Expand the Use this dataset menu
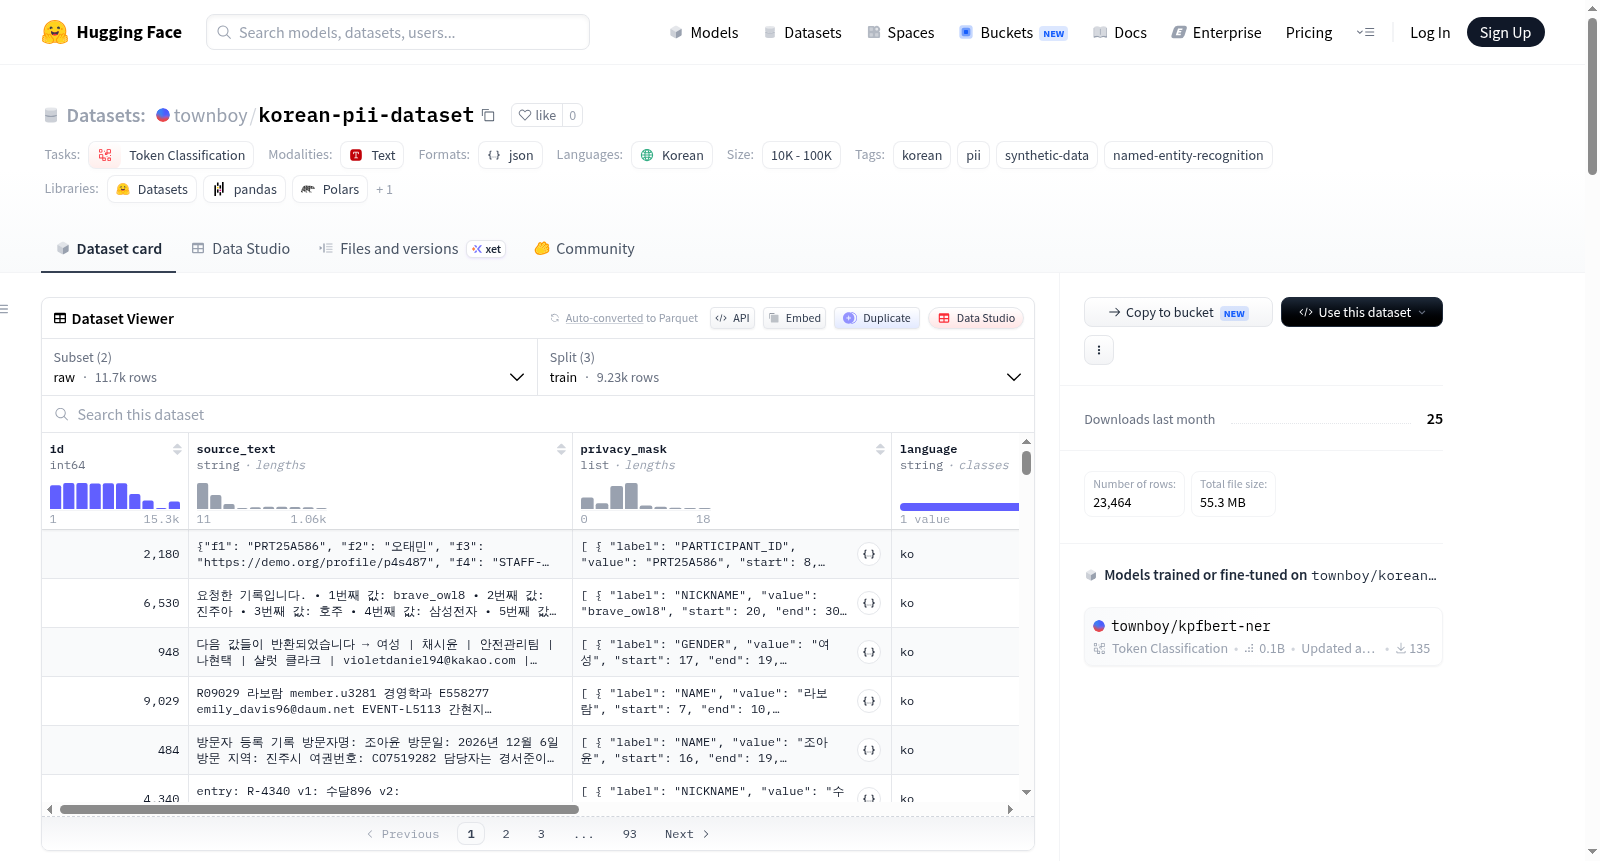The height and width of the screenshot is (861, 1600). coord(1362,312)
